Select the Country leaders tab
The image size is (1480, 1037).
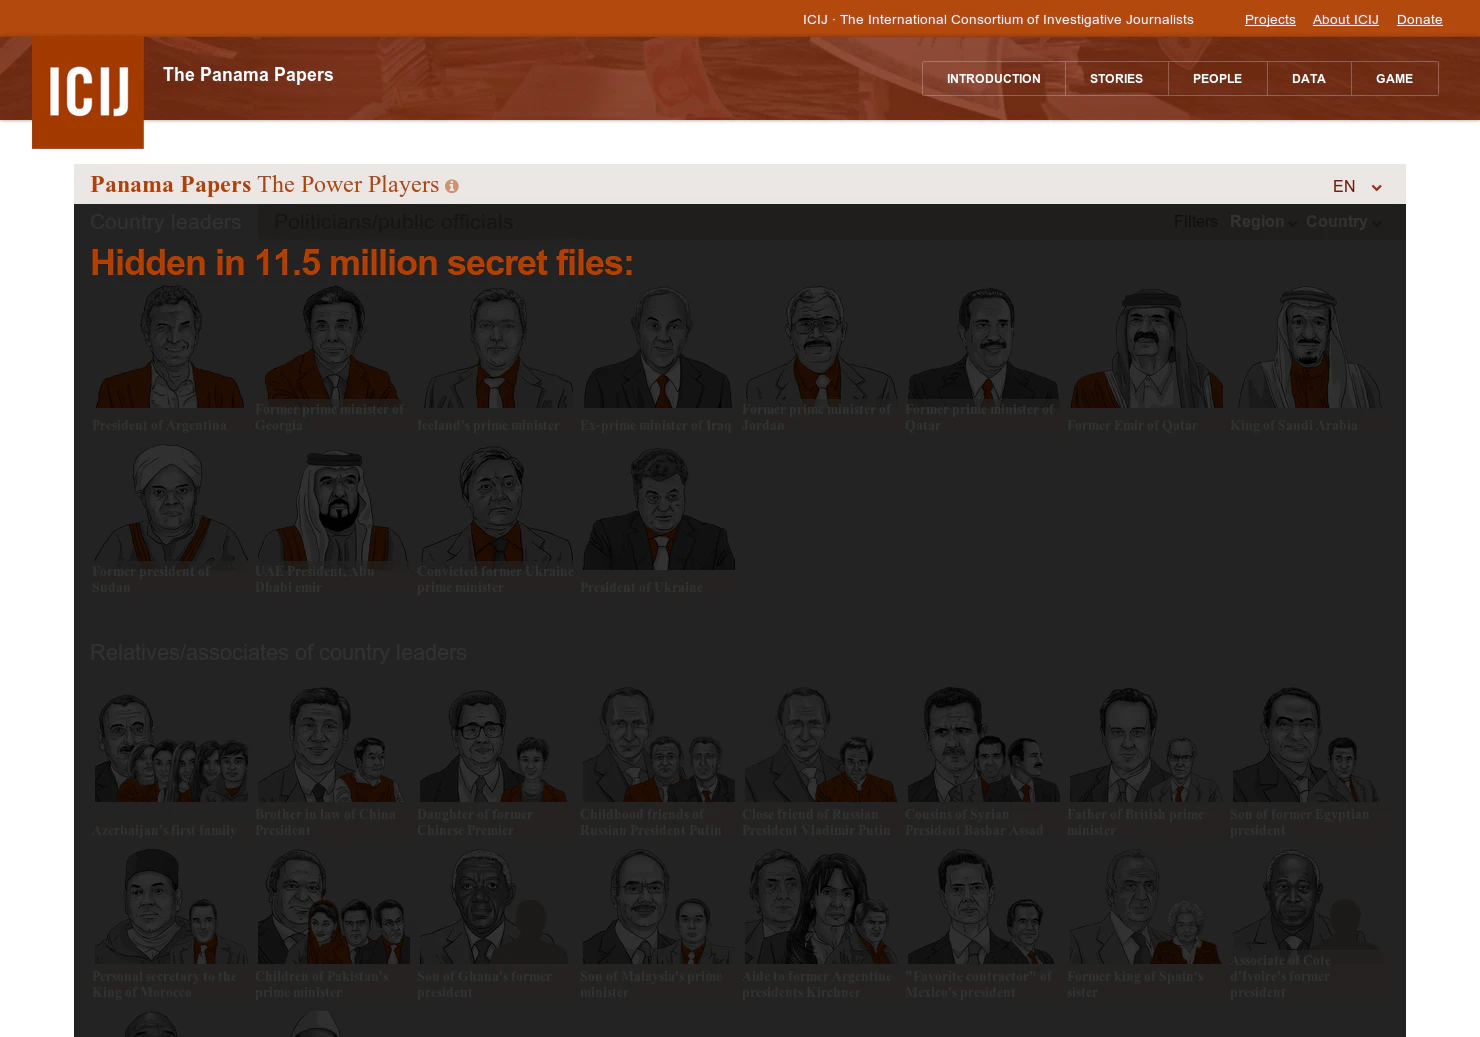click(x=165, y=221)
